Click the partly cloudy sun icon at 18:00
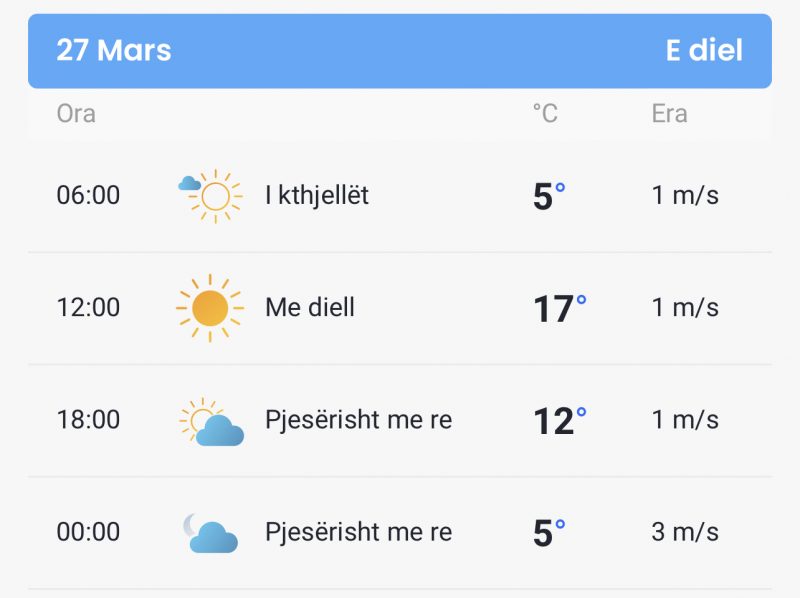 click(x=211, y=421)
